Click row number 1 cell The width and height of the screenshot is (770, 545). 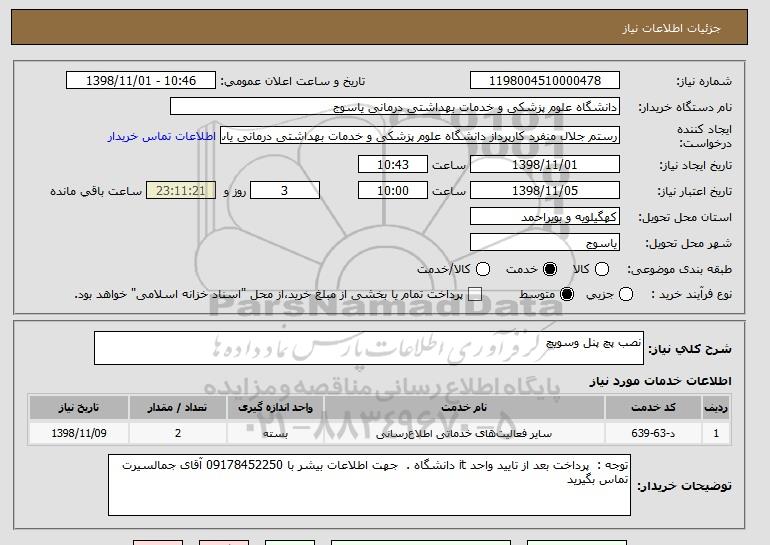(x=716, y=434)
